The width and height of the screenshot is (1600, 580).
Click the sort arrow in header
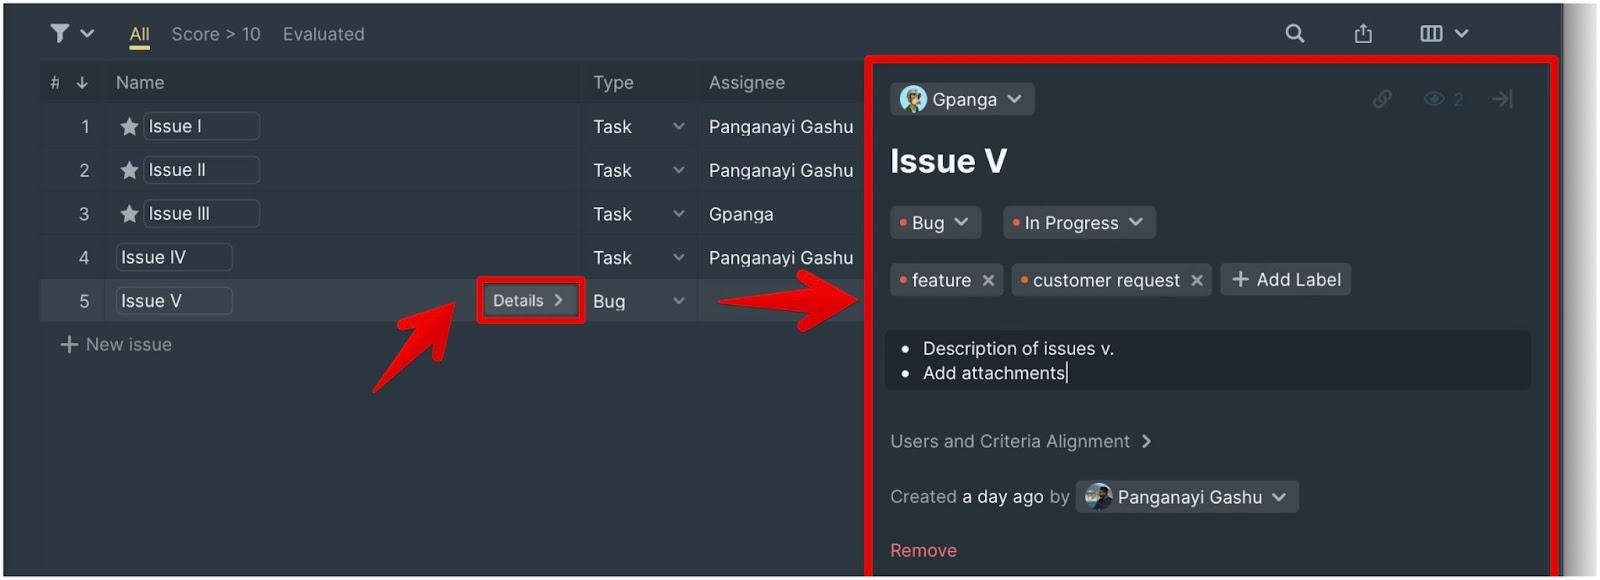pos(82,83)
